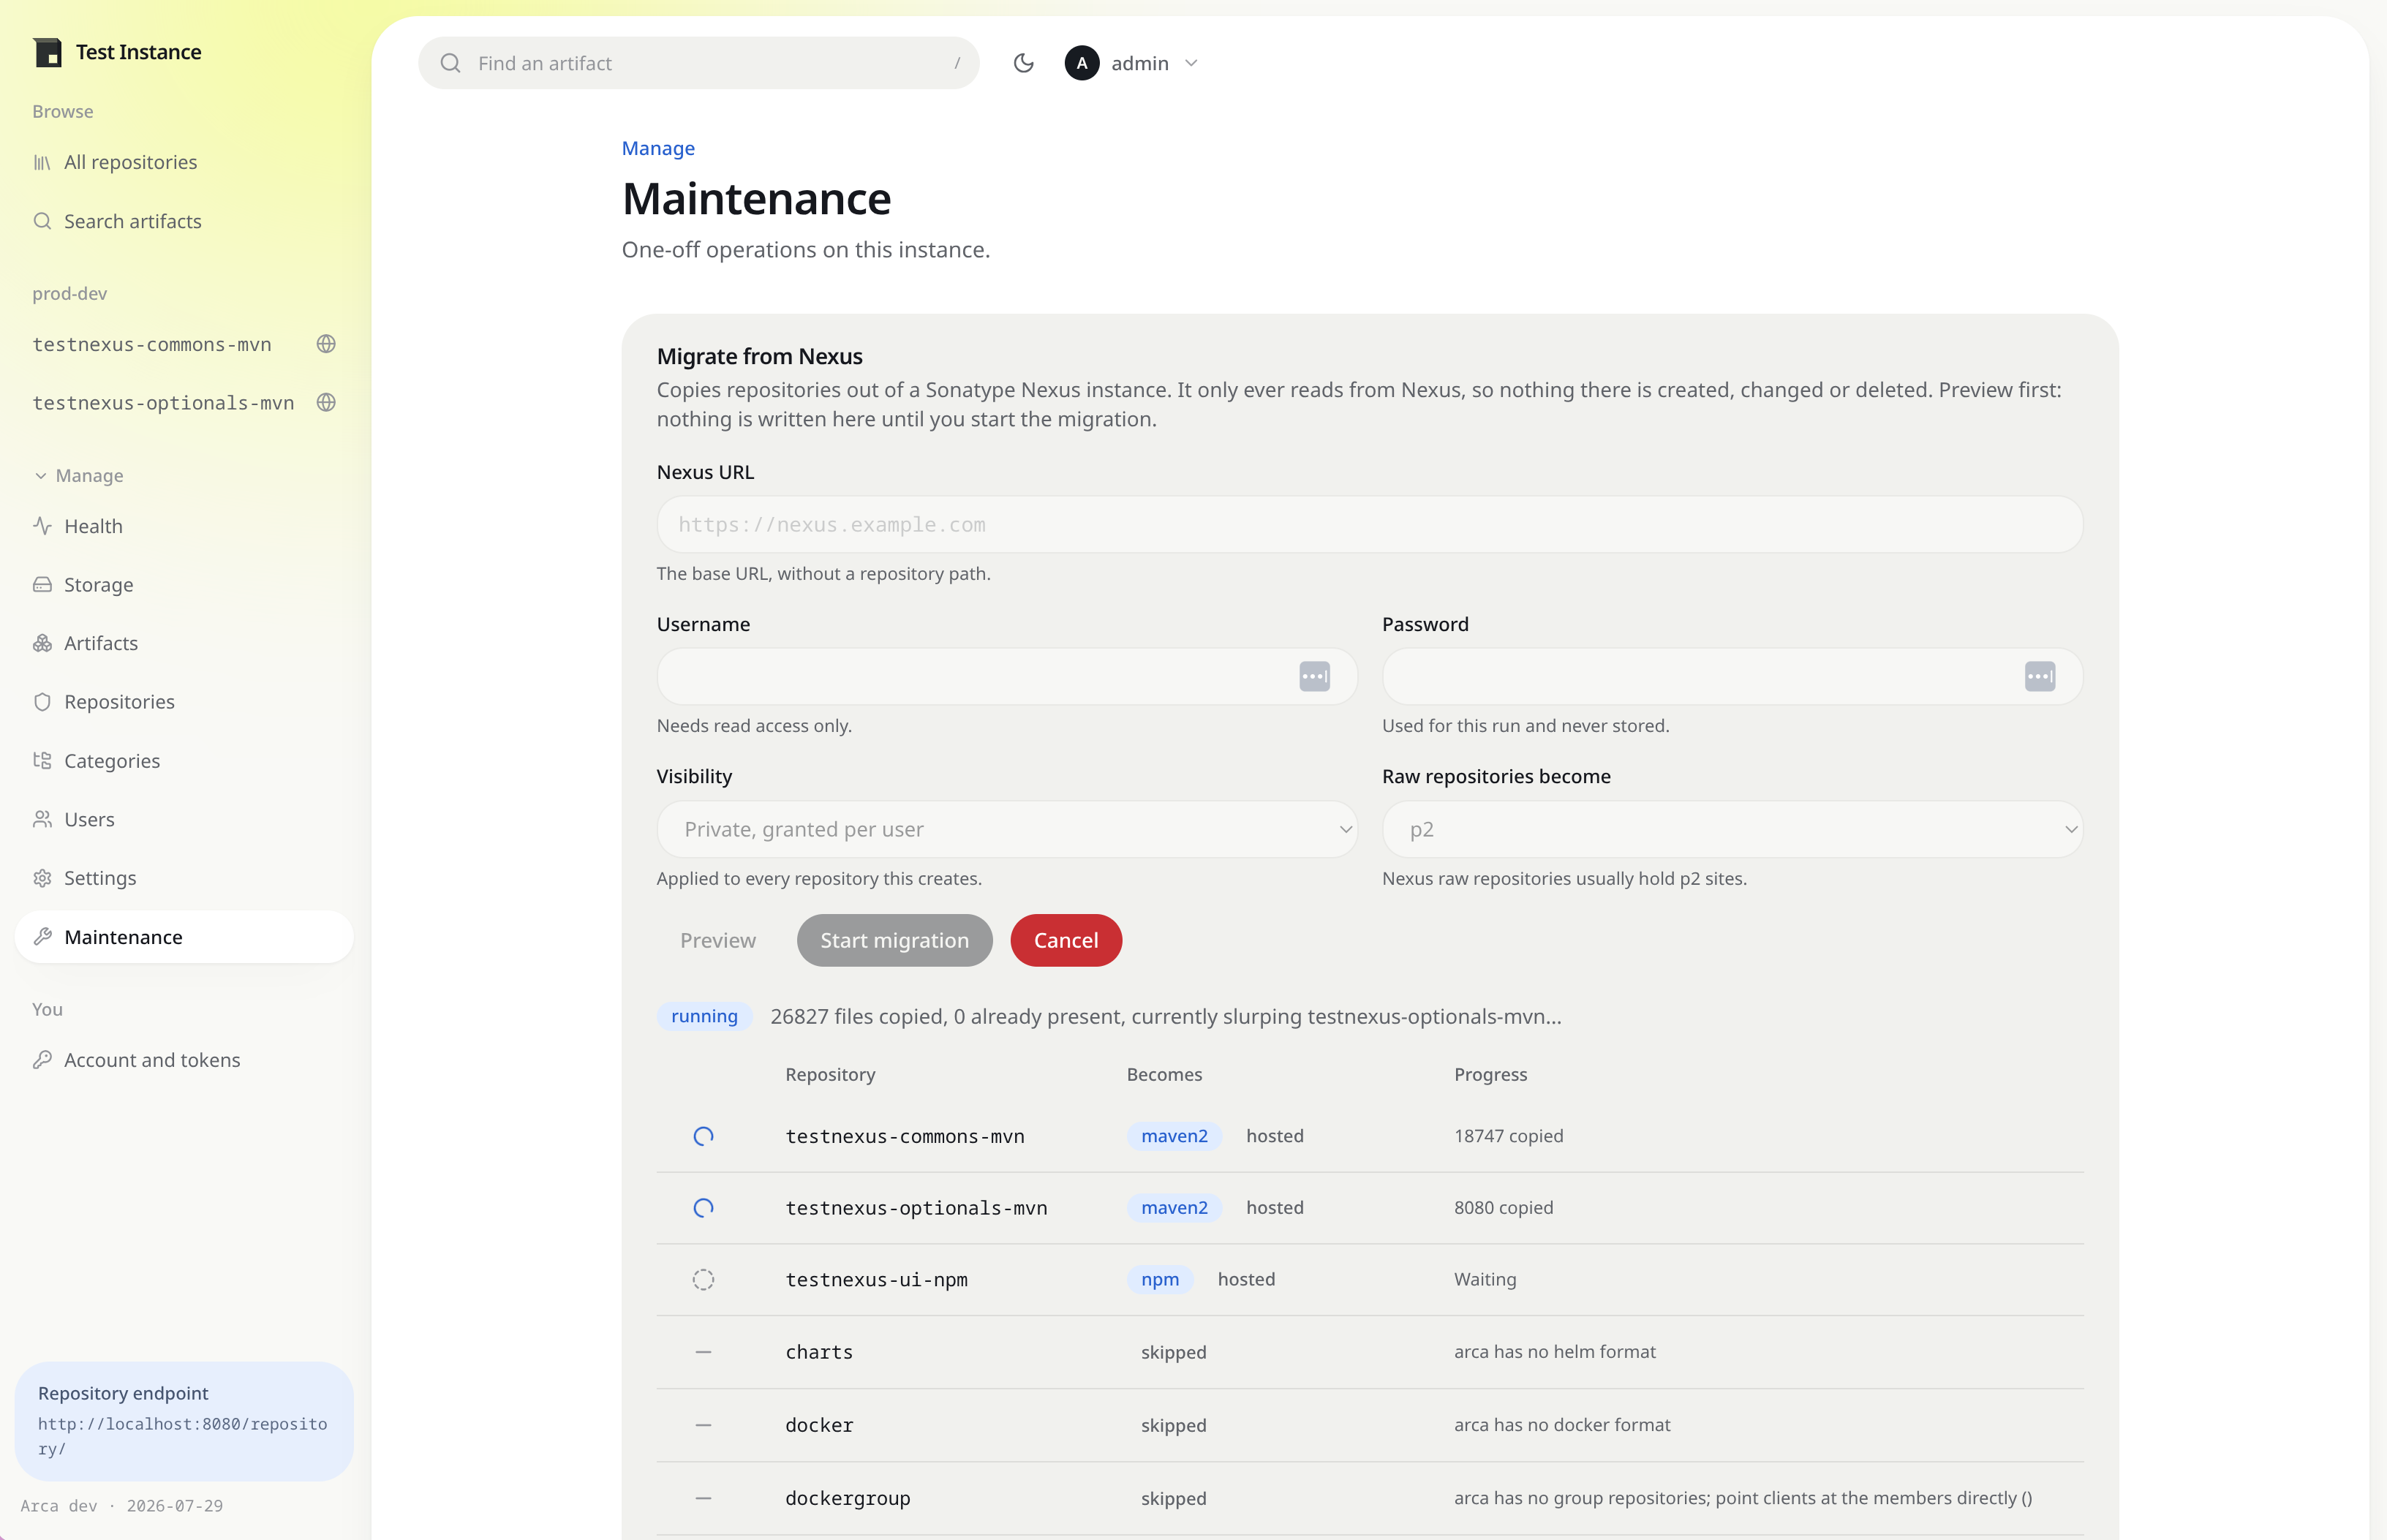This screenshot has height=1540, width=2387.
Task: Click the Categories tree icon
Action: [42, 761]
